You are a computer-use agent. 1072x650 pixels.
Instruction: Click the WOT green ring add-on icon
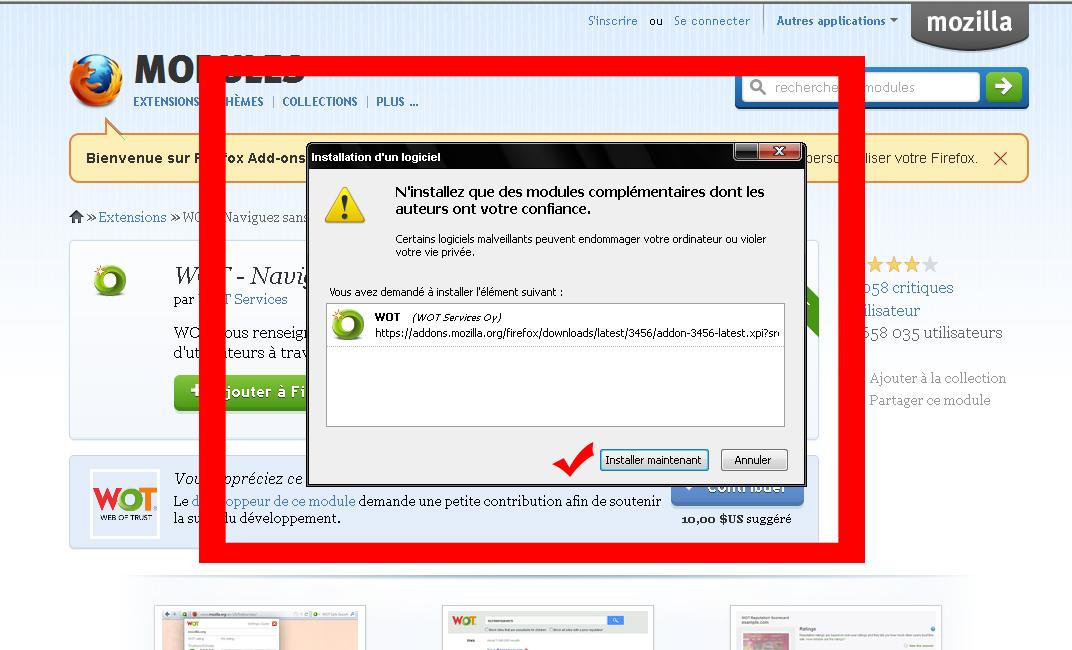pos(109,280)
